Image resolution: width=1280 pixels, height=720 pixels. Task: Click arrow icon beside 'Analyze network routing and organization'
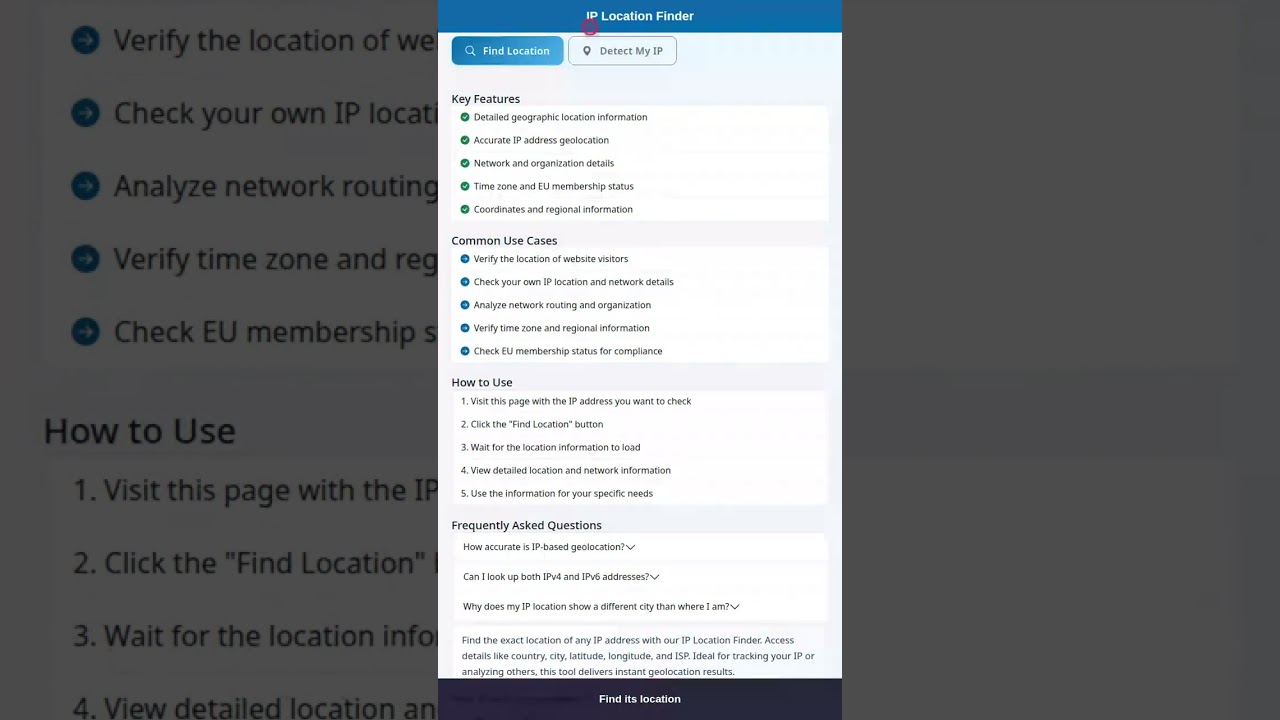[465, 305]
